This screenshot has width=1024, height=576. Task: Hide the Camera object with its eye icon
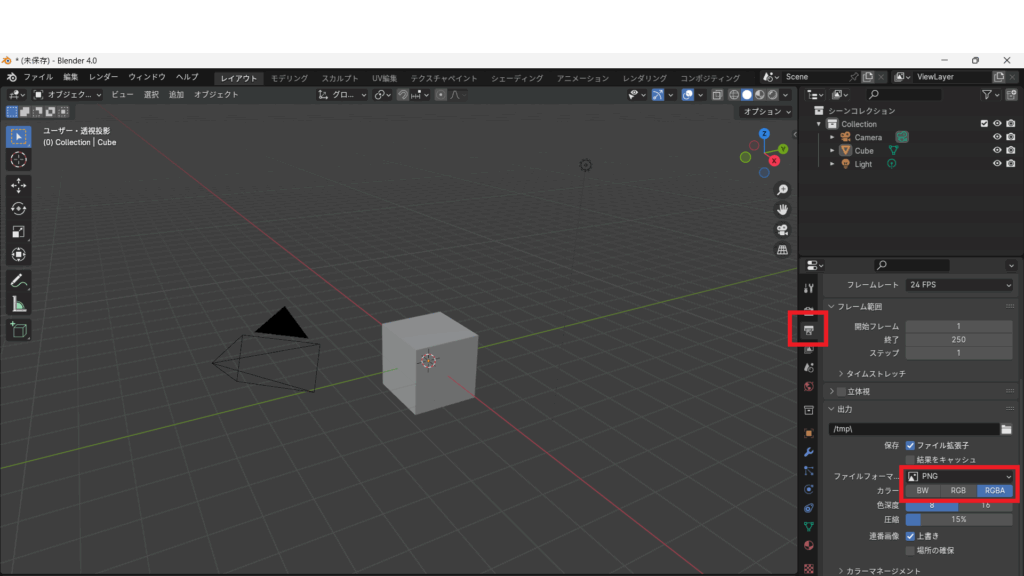click(x=997, y=137)
